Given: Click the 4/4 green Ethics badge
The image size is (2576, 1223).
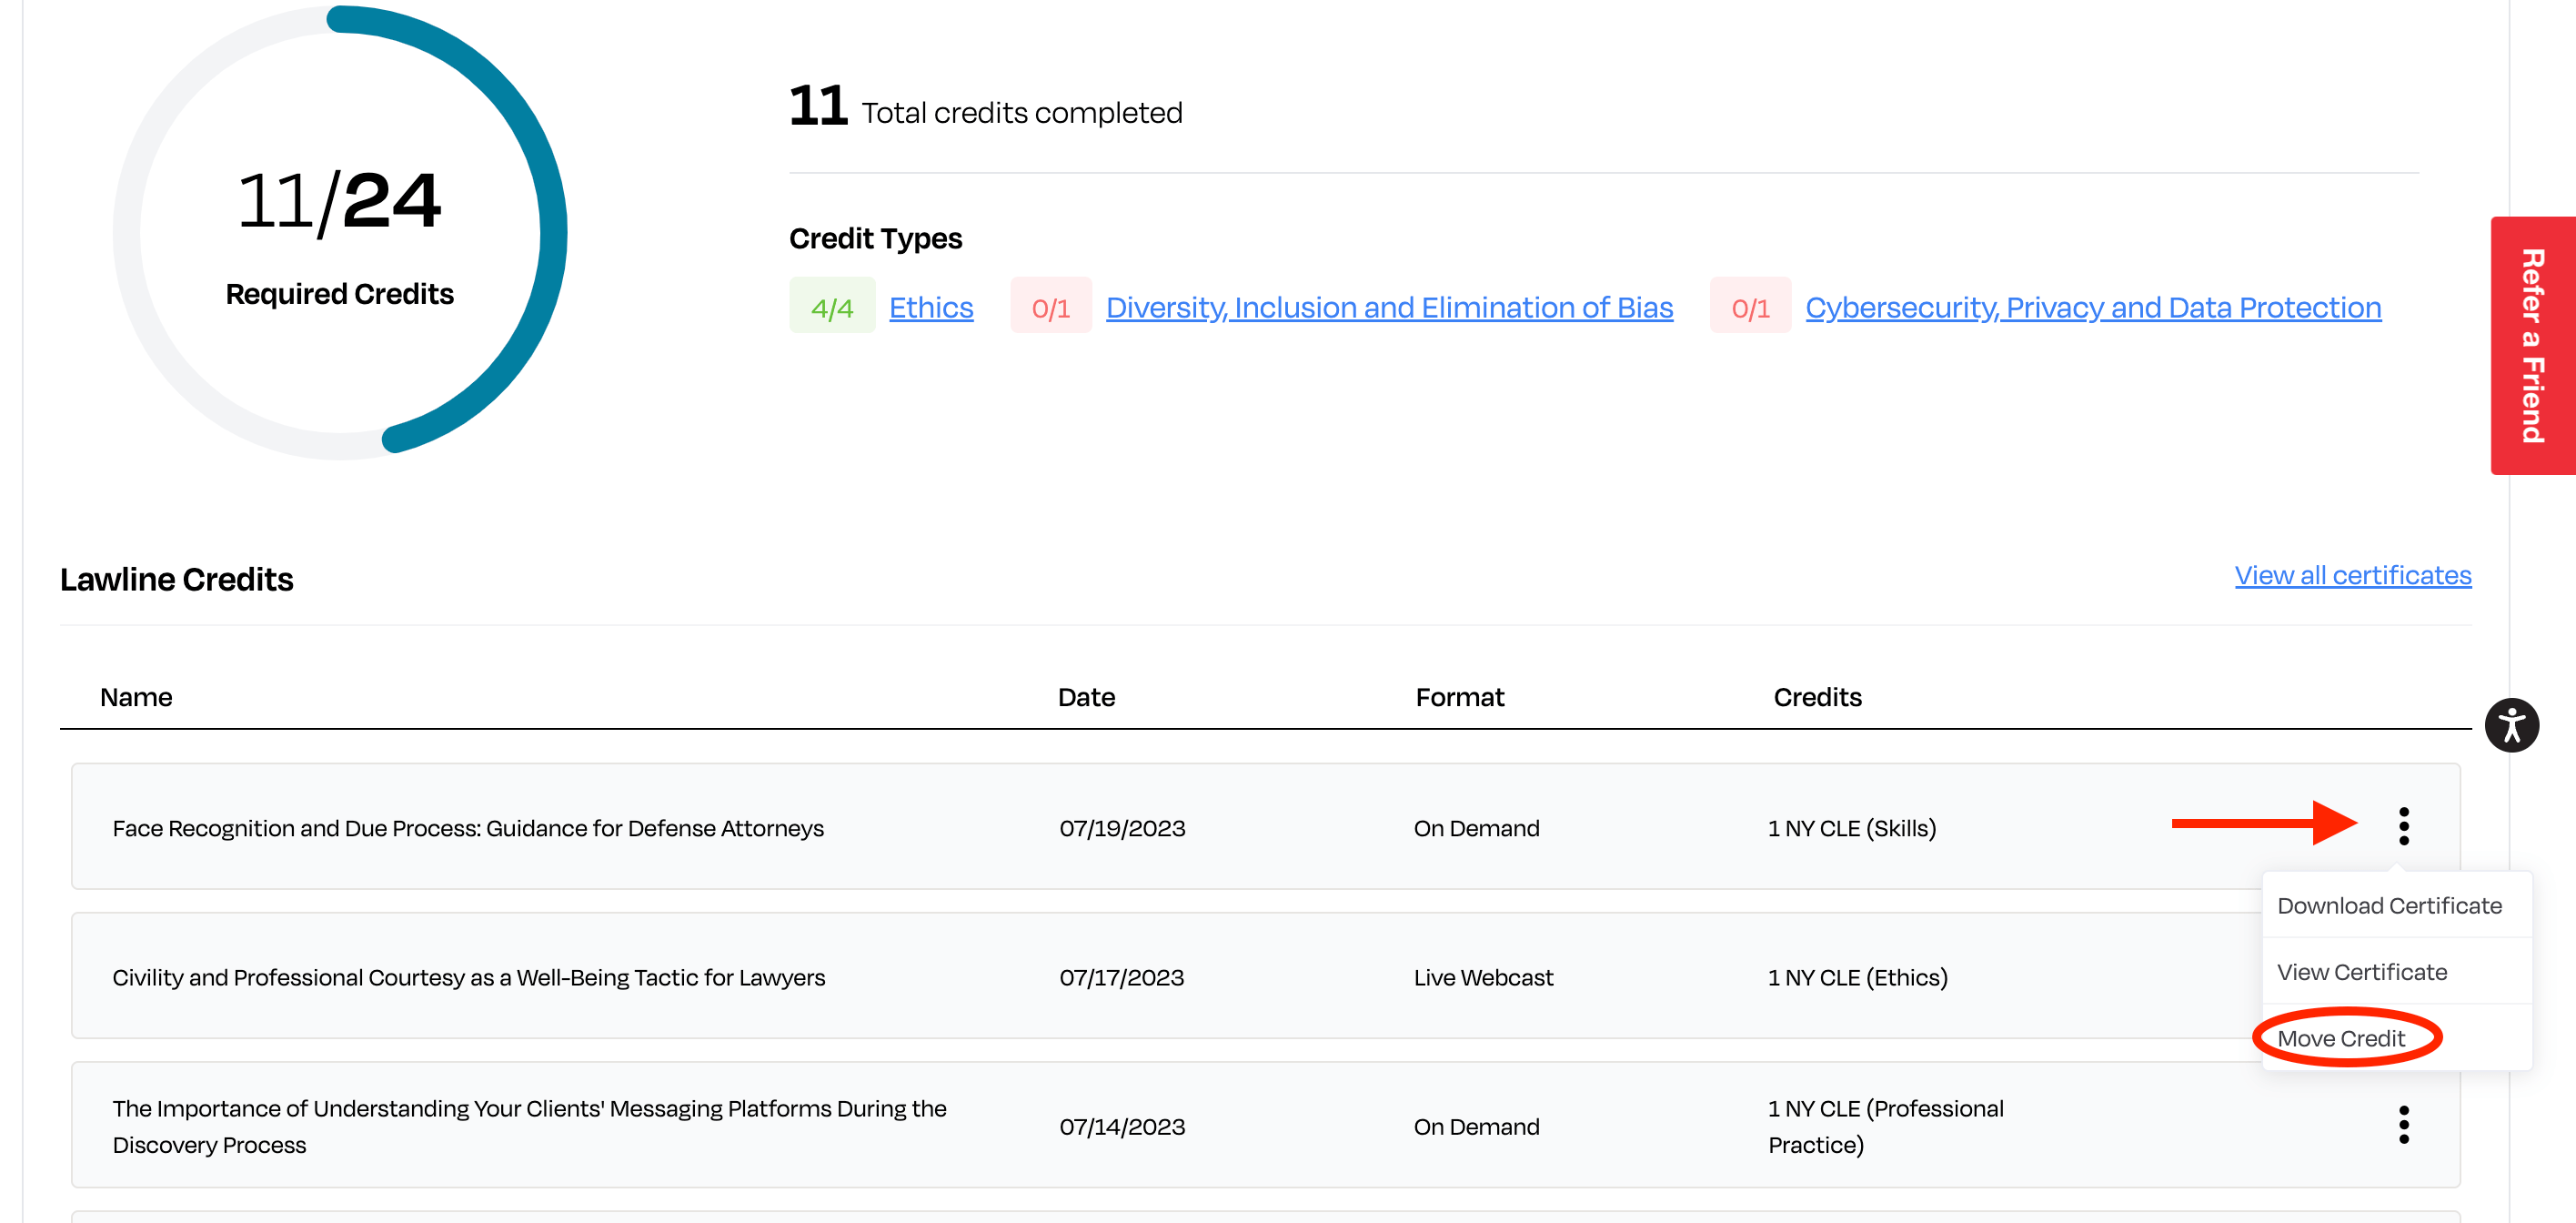Looking at the screenshot, I should [832, 307].
